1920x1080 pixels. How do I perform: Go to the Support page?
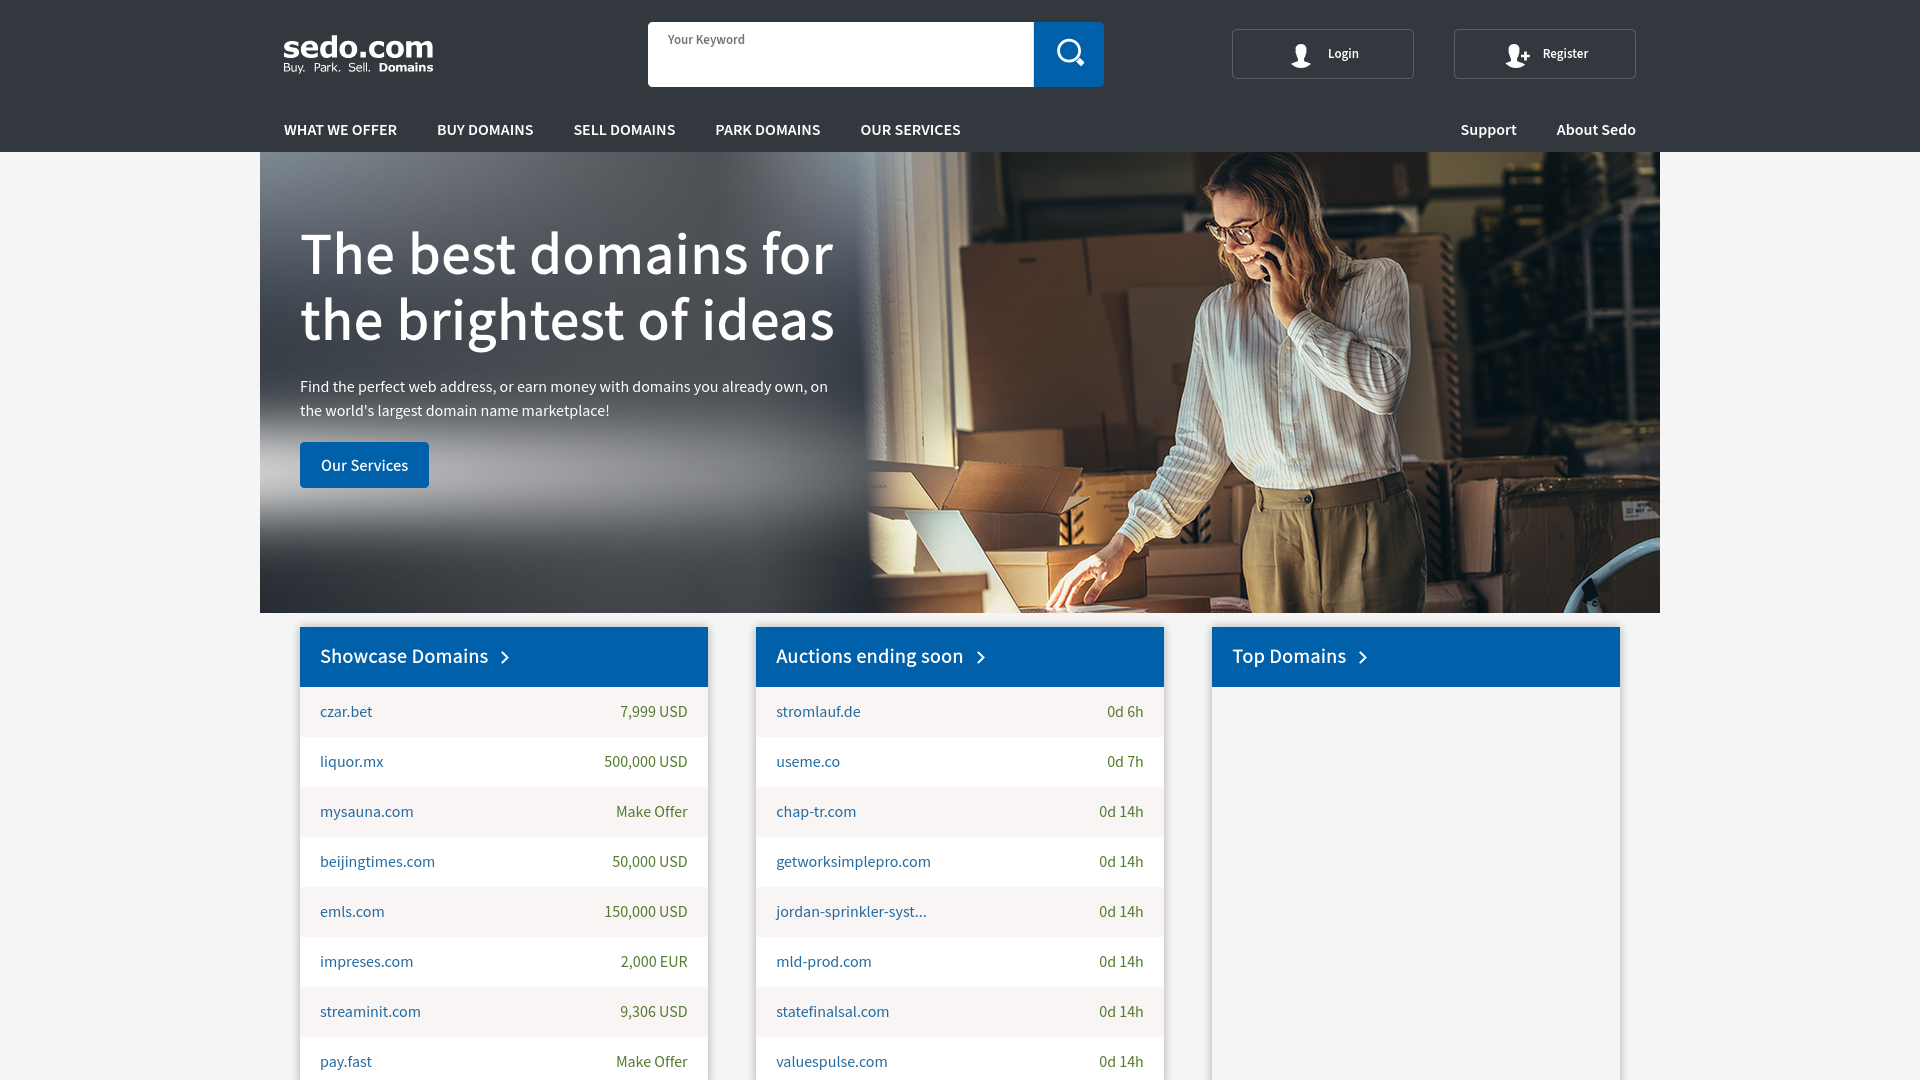coord(1488,130)
